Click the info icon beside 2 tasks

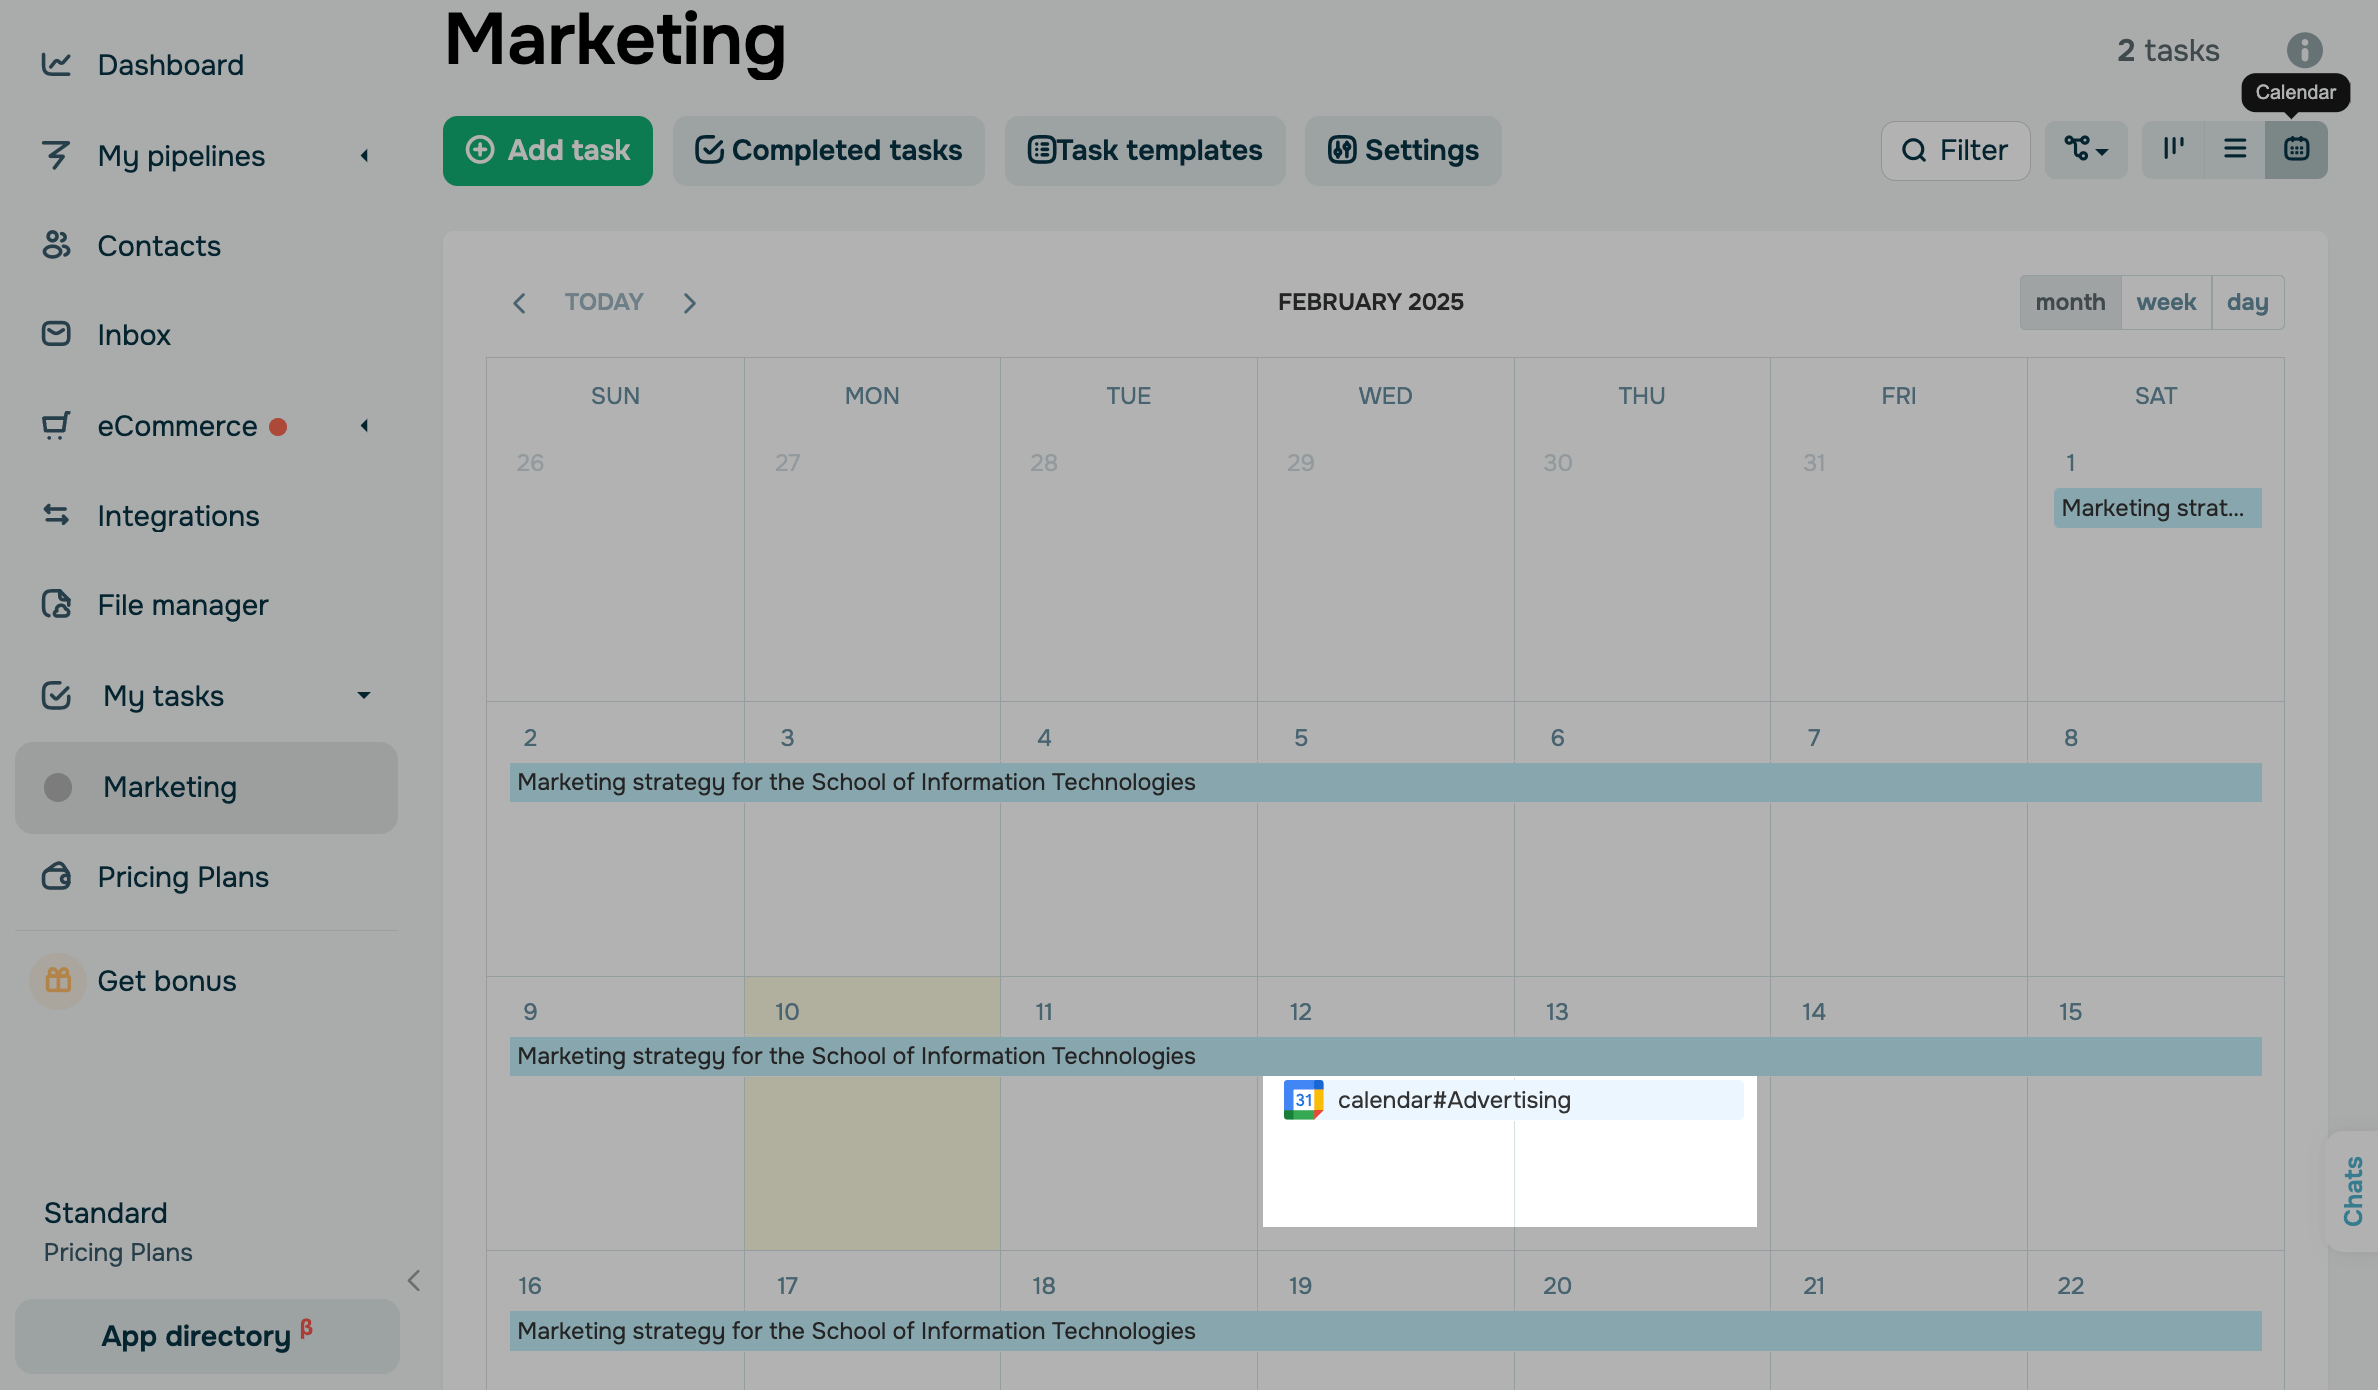point(2304,50)
